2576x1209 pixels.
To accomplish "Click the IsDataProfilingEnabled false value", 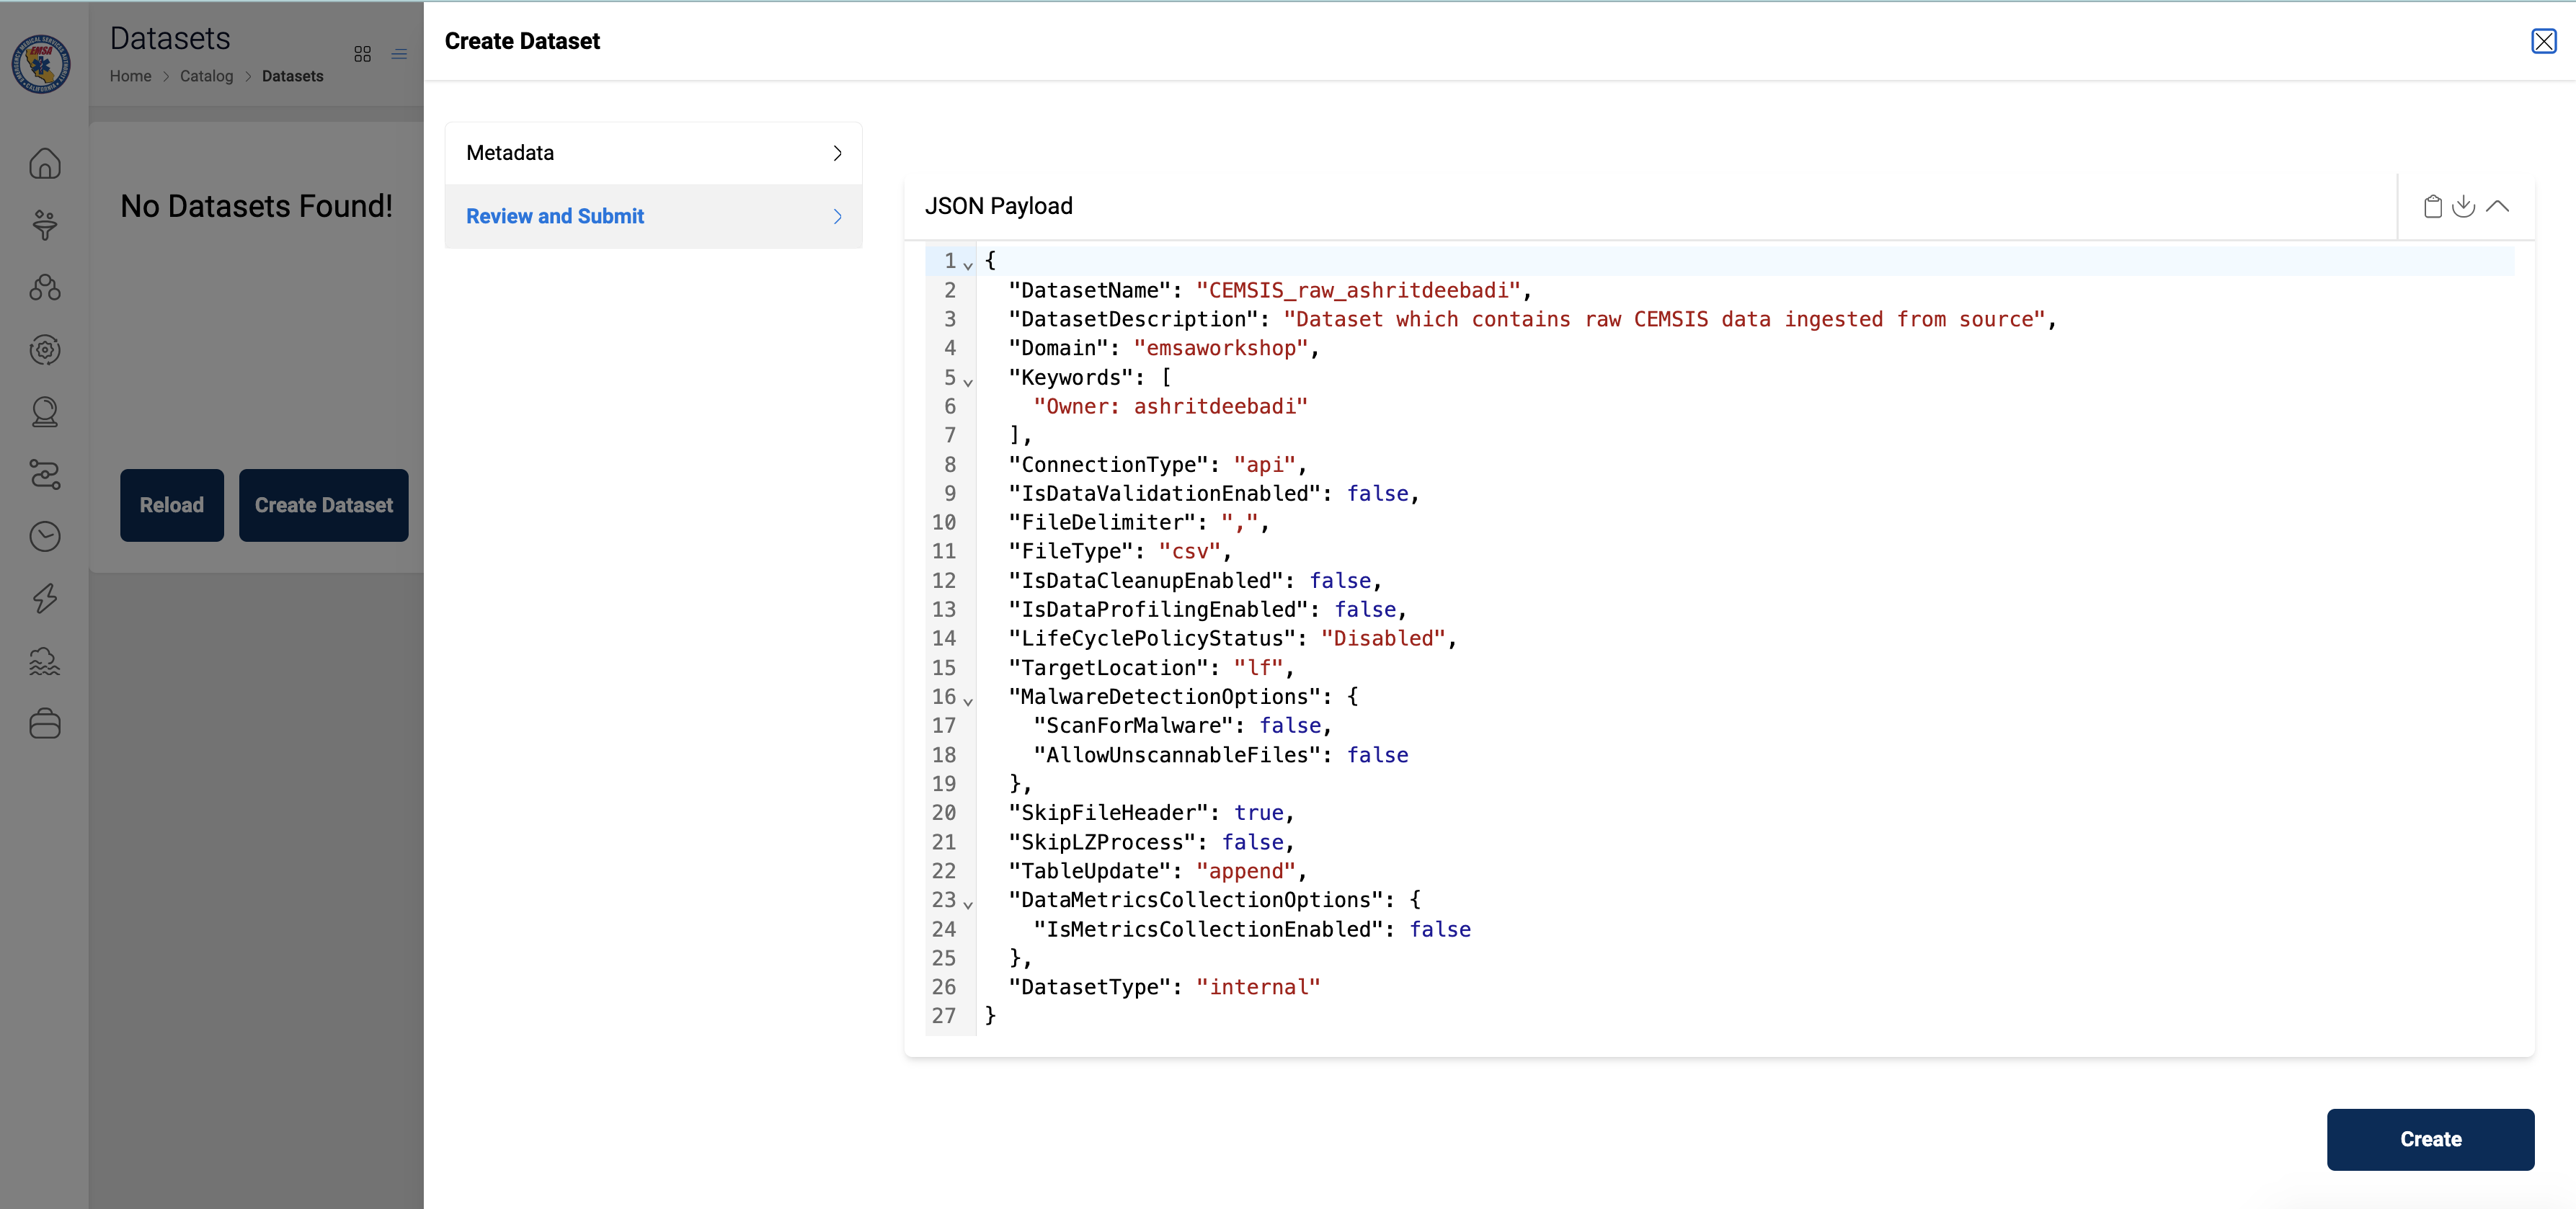I will point(1365,609).
